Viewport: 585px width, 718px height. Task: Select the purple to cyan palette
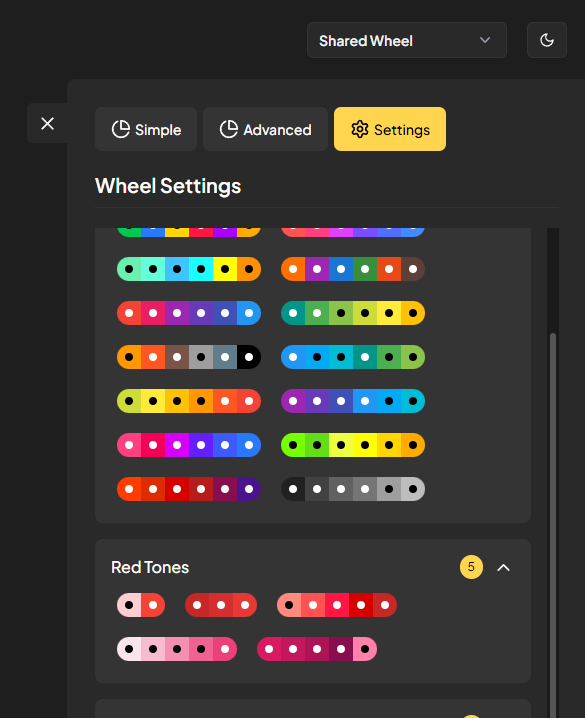click(353, 401)
